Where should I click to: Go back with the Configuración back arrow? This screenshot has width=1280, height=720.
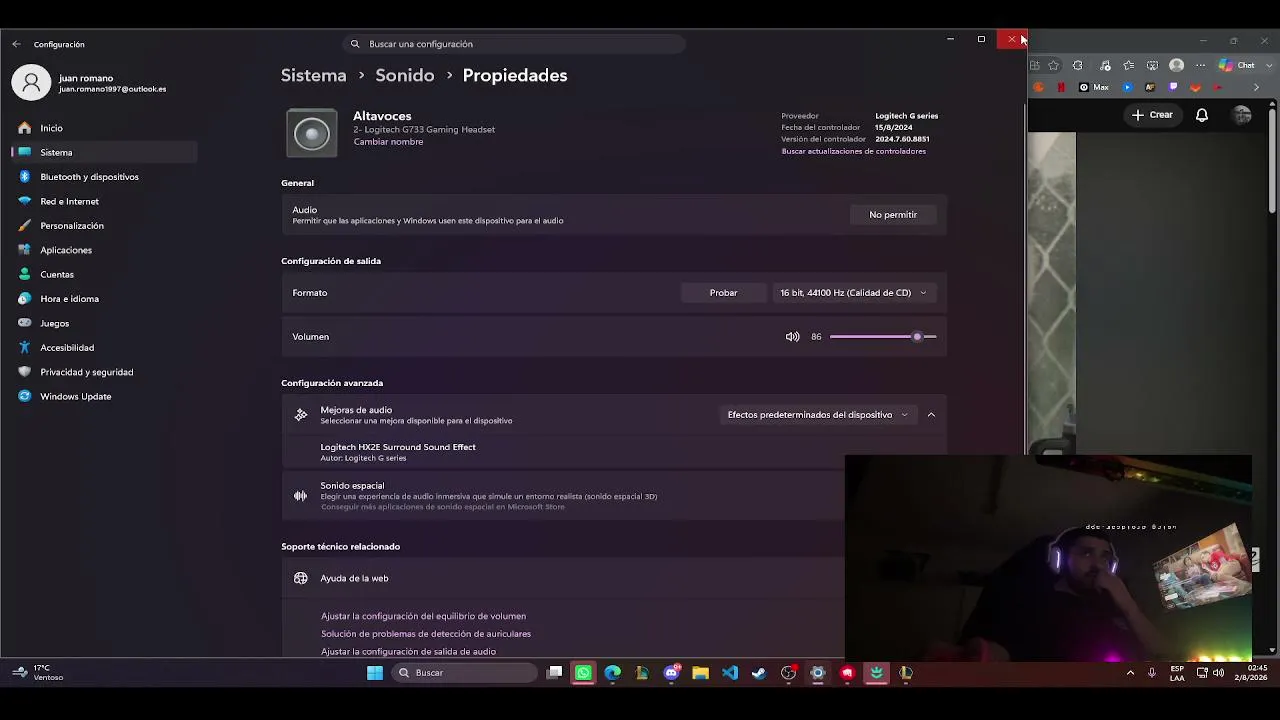coord(16,44)
